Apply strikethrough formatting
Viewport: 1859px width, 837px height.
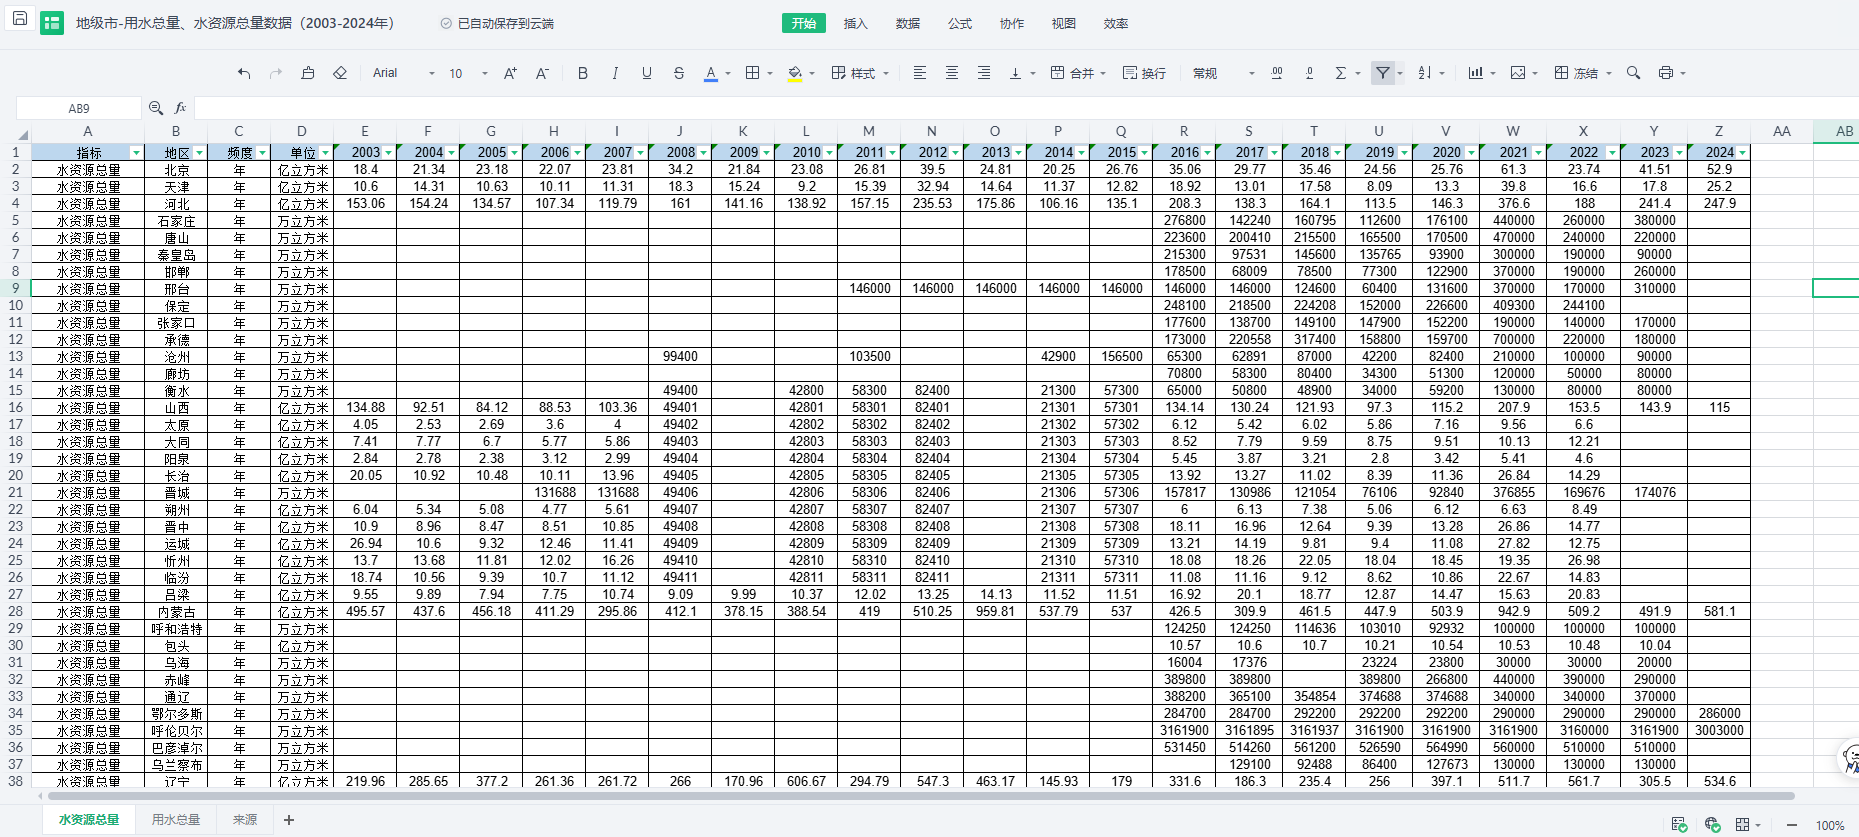(679, 73)
